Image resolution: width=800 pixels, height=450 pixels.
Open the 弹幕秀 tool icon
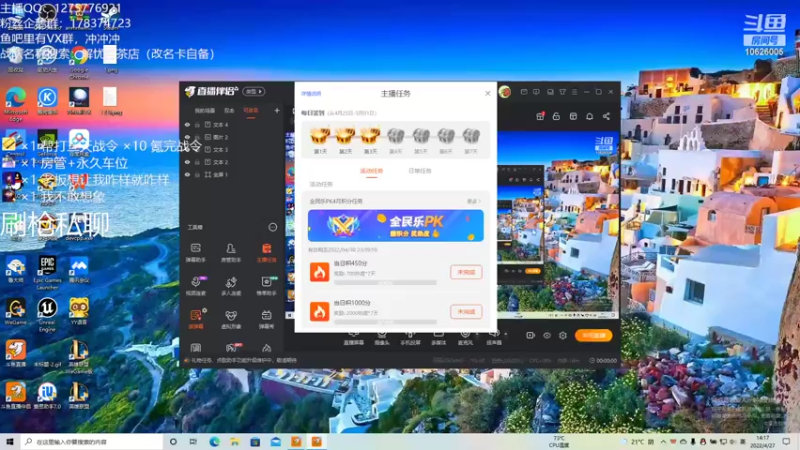pyautogui.click(x=266, y=319)
